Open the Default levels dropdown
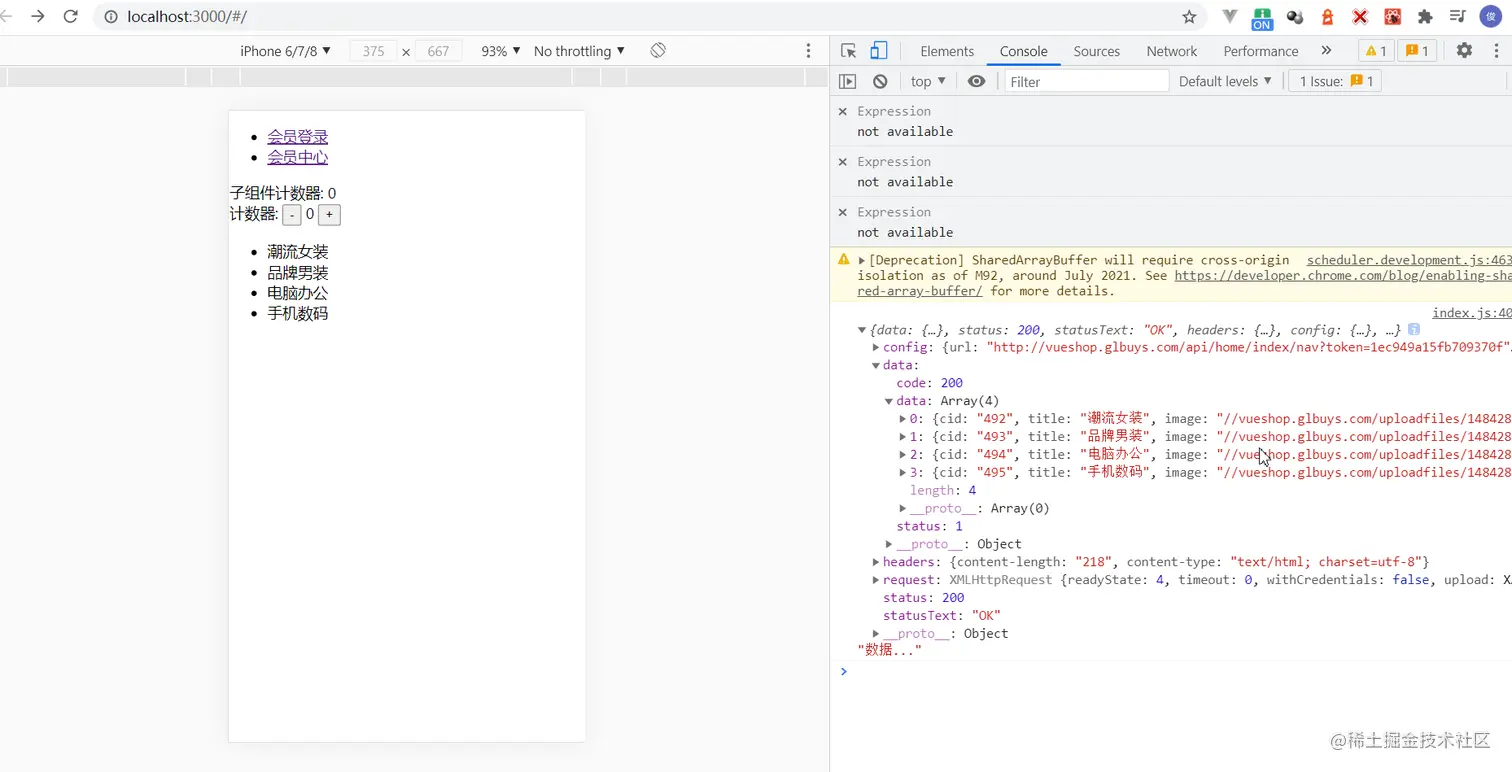The image size is (1512, 772). point(1225,81)
